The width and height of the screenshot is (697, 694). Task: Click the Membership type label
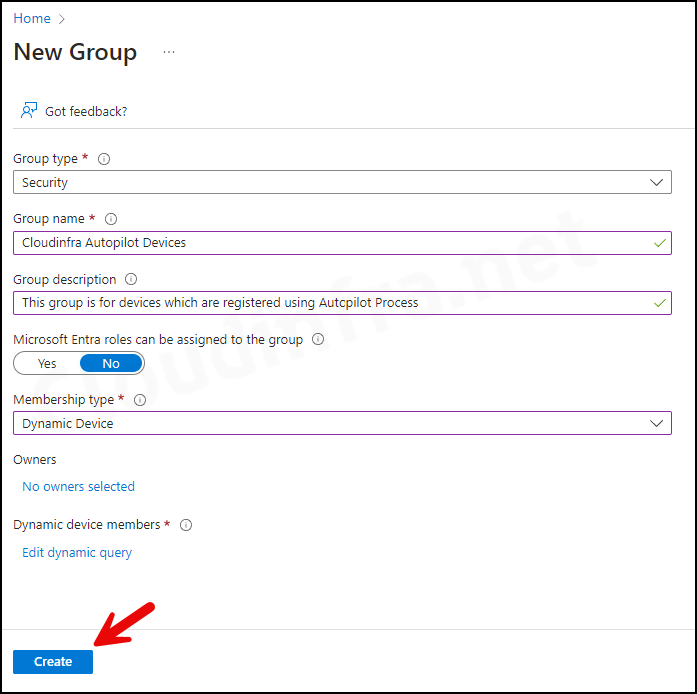[64, 400]
